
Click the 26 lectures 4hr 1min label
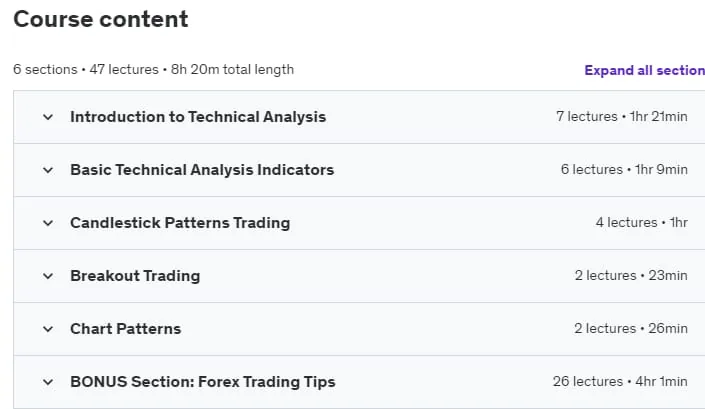[x=620, y=382]
